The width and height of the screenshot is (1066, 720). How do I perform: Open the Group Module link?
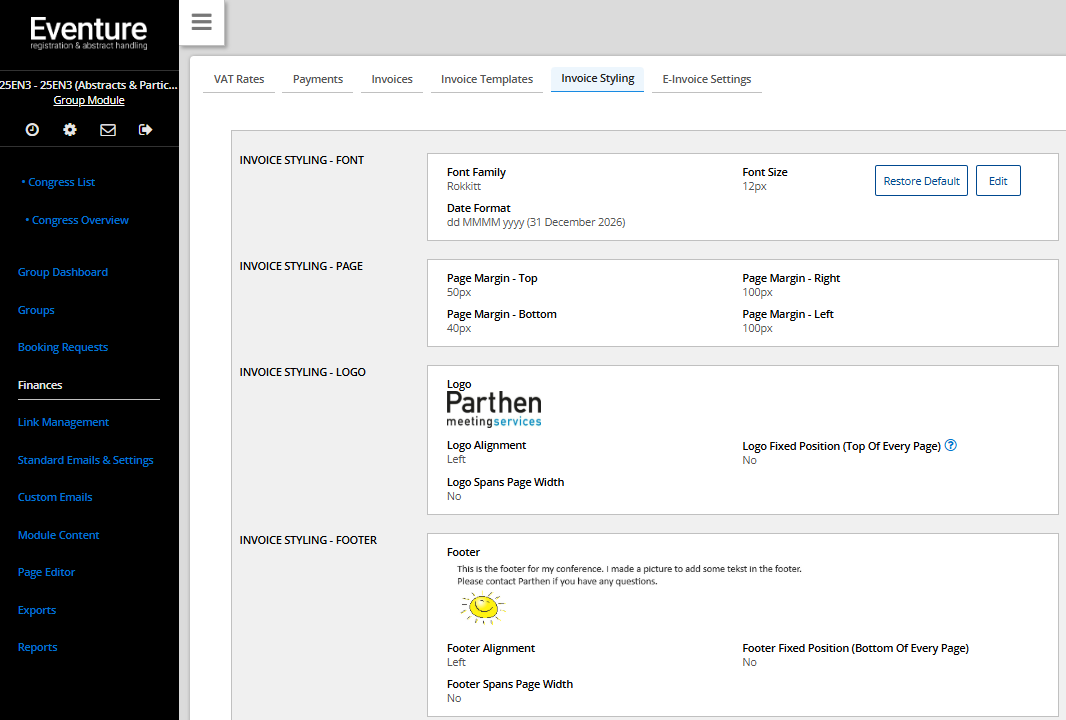pyautogui.click(x=89, y=100)
